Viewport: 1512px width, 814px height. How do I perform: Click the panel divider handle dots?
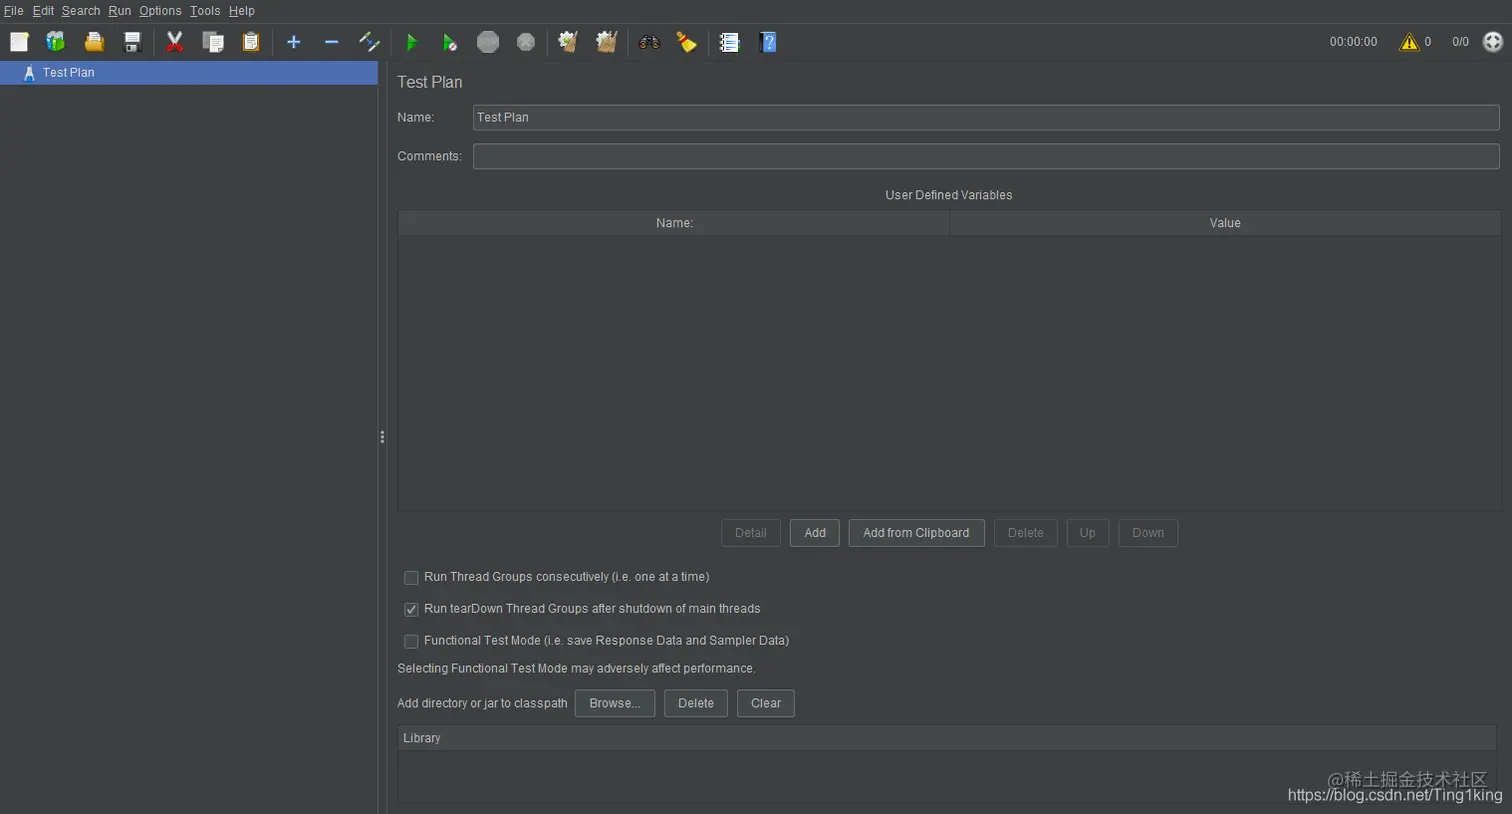click(382, 437)
